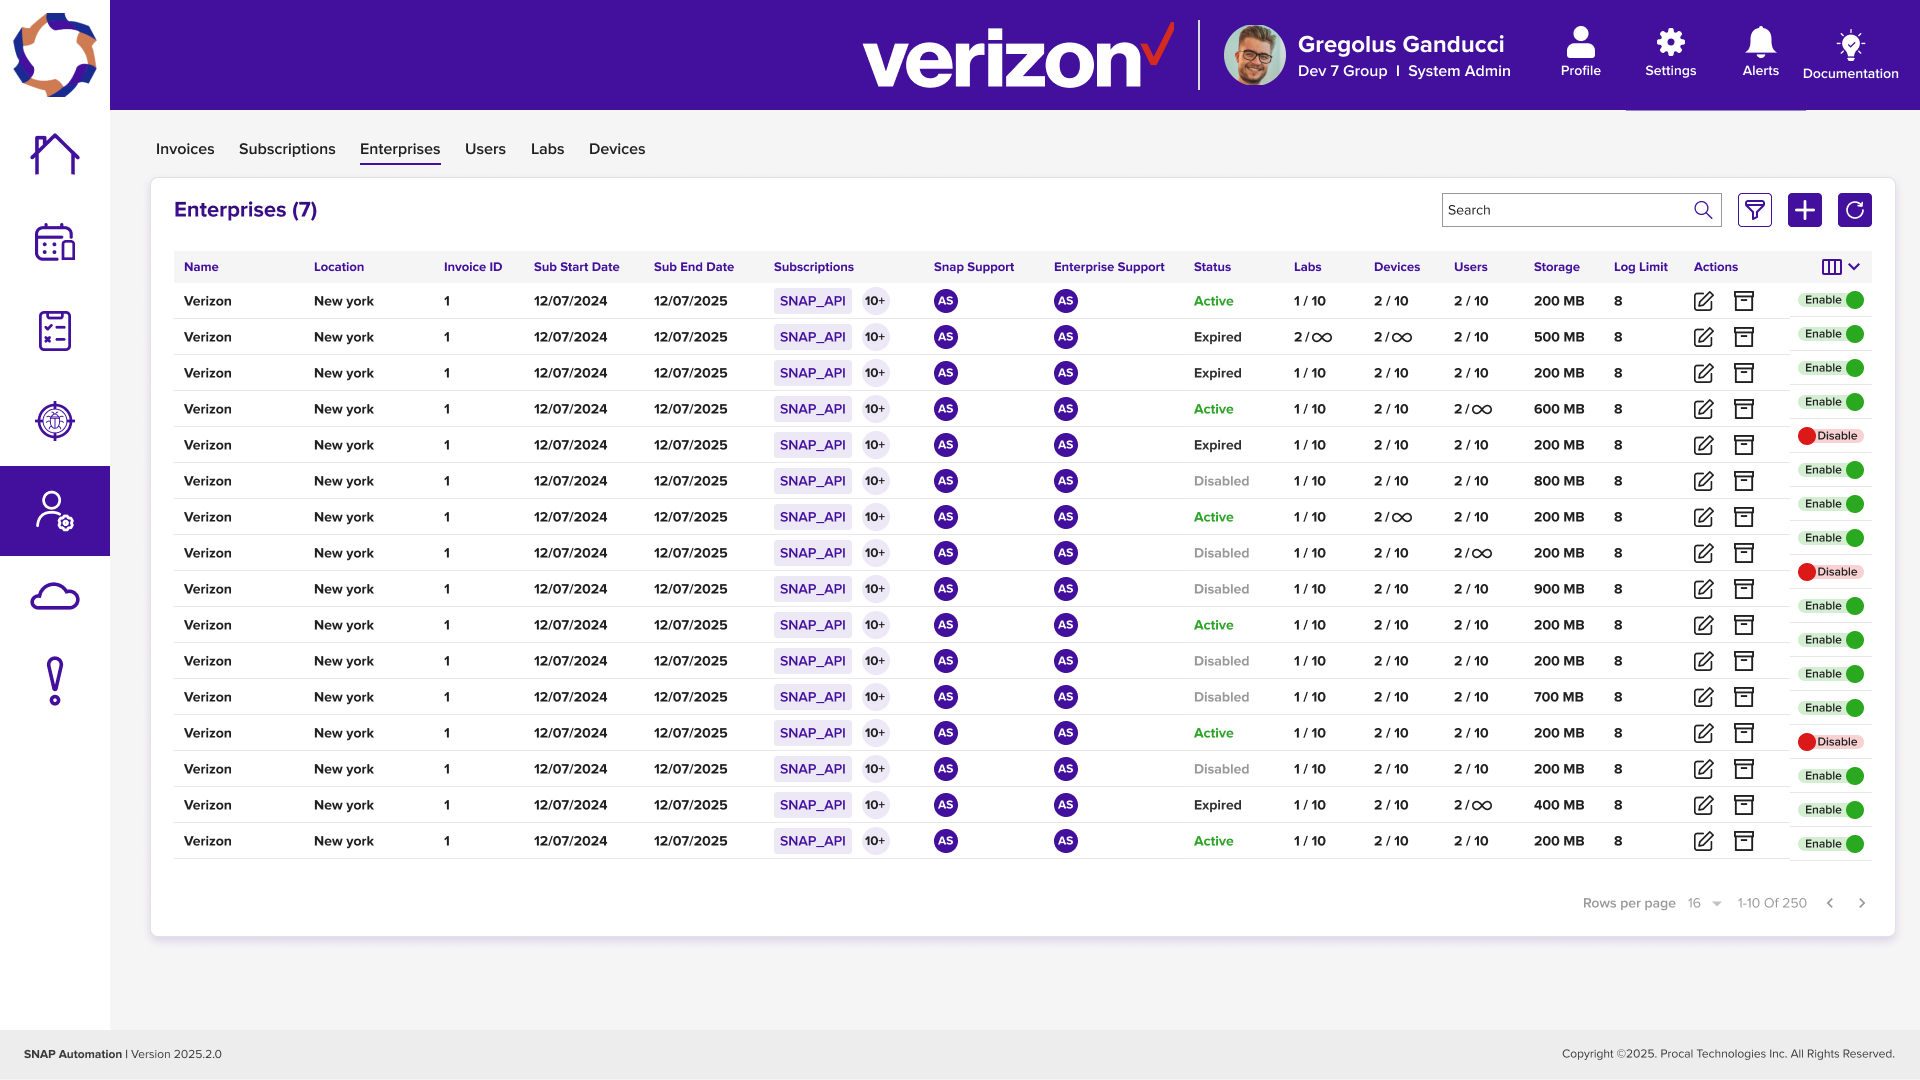Viewport: 1920px width, 1080px height.
Task: Expand the 10+ subscriptions badge in the 900 MB row
Action: [875, 589]
